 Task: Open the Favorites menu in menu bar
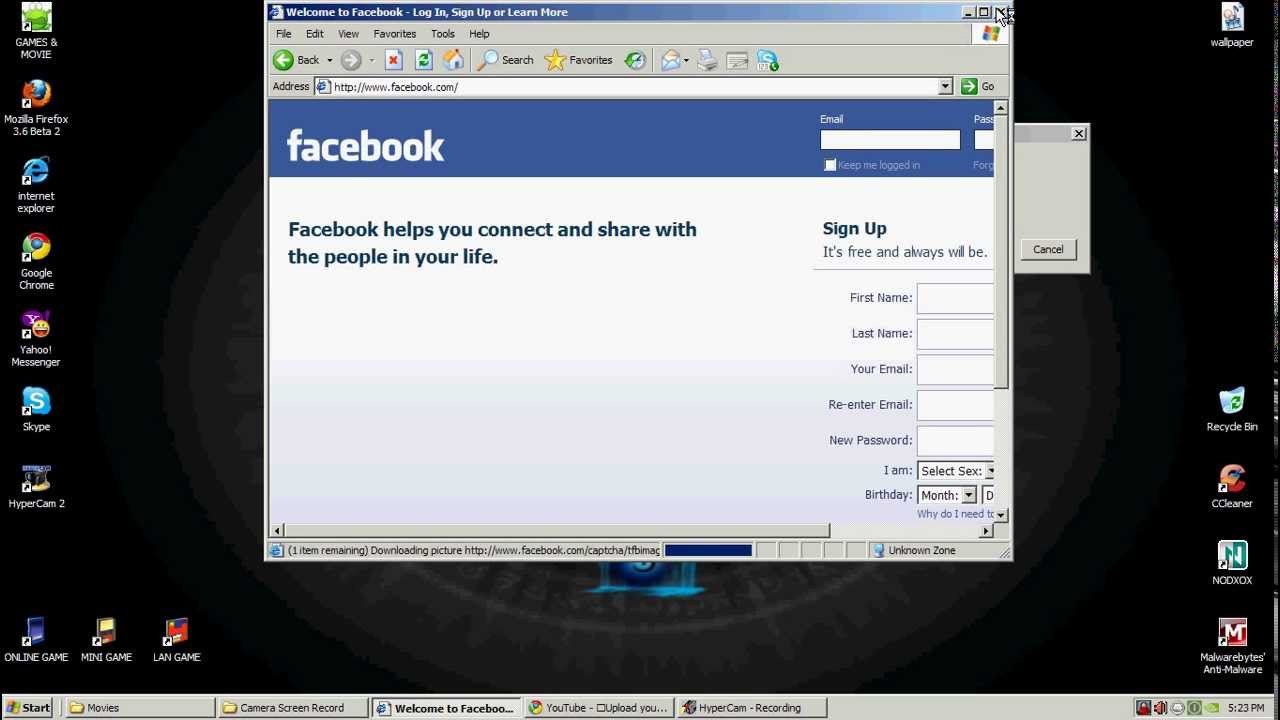pyautogui.click(x=395, y=34)
